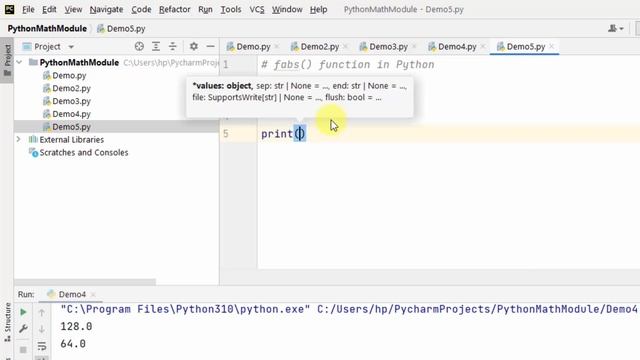Close the Demo4.py editor tab
Screen dimensions: 640x360
click(x=482, y=47)
